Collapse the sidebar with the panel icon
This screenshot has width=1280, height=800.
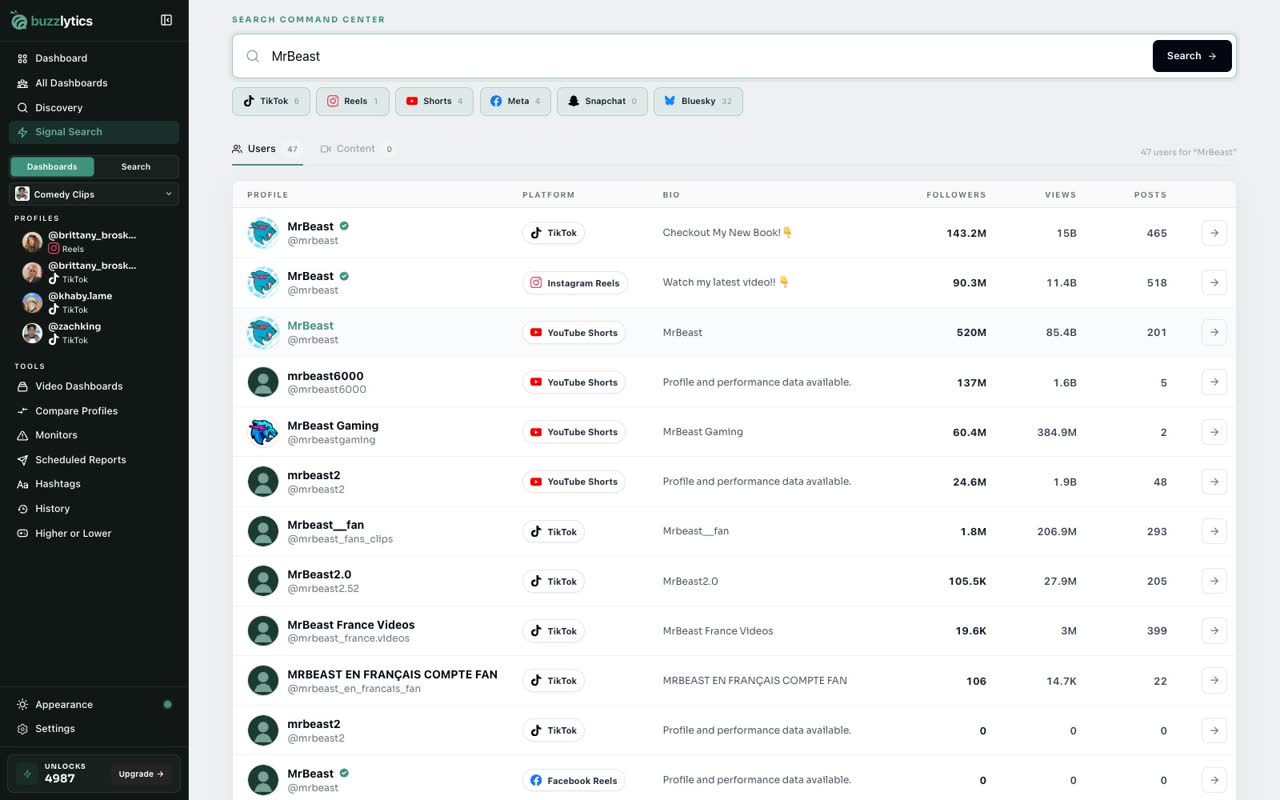[x=166, y=20]
